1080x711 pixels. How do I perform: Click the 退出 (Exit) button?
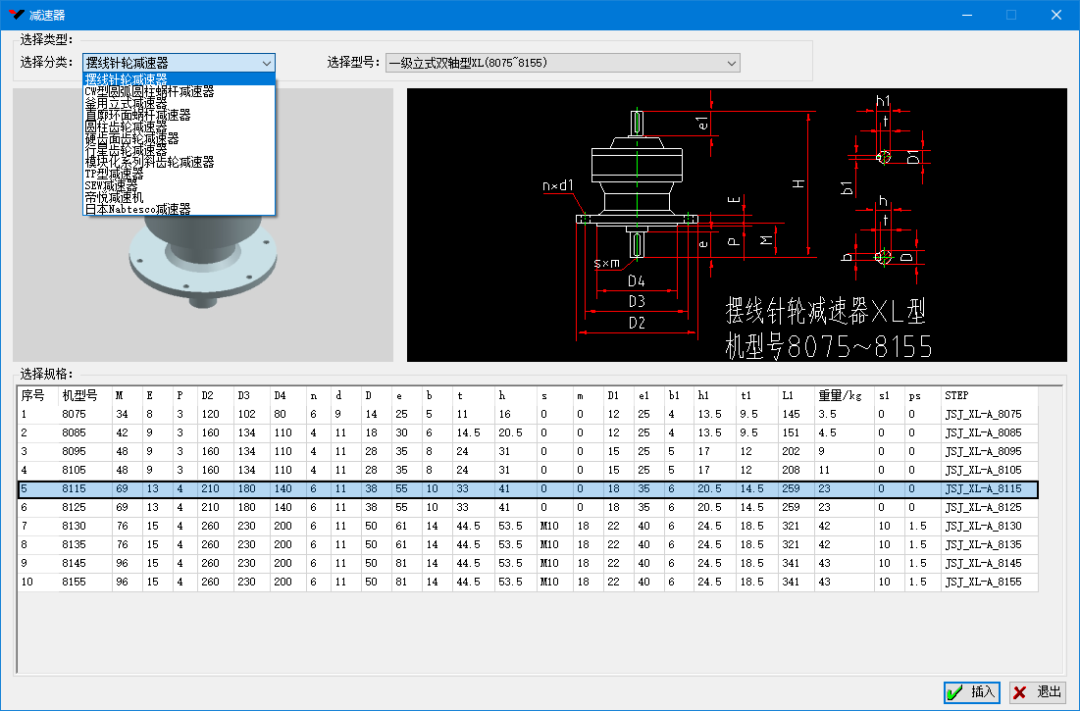pyautogui.click(x=1037, y=692)
